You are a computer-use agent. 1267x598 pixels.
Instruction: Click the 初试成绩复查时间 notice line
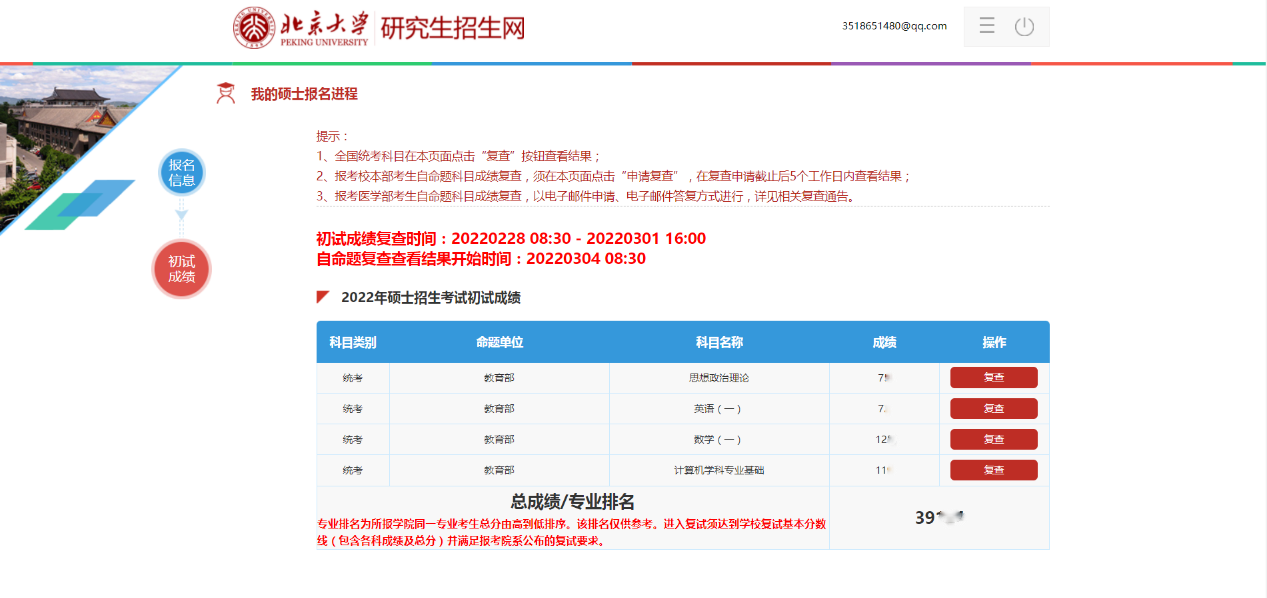[511, 238]
